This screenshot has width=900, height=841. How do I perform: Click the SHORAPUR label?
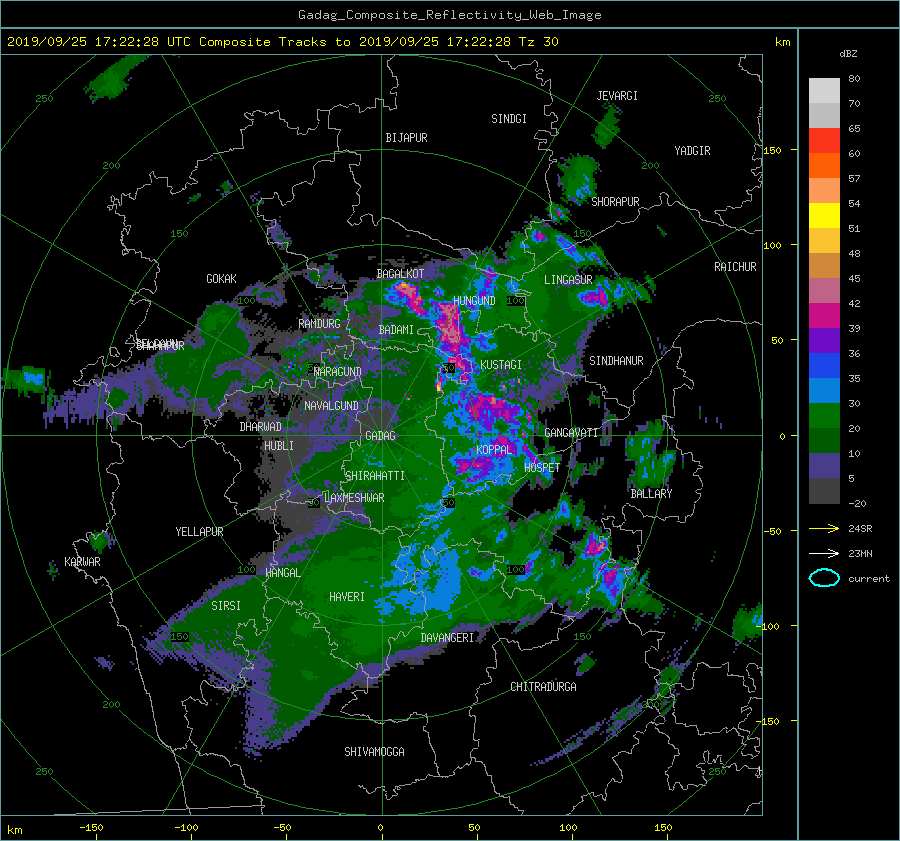coord(615,202)
